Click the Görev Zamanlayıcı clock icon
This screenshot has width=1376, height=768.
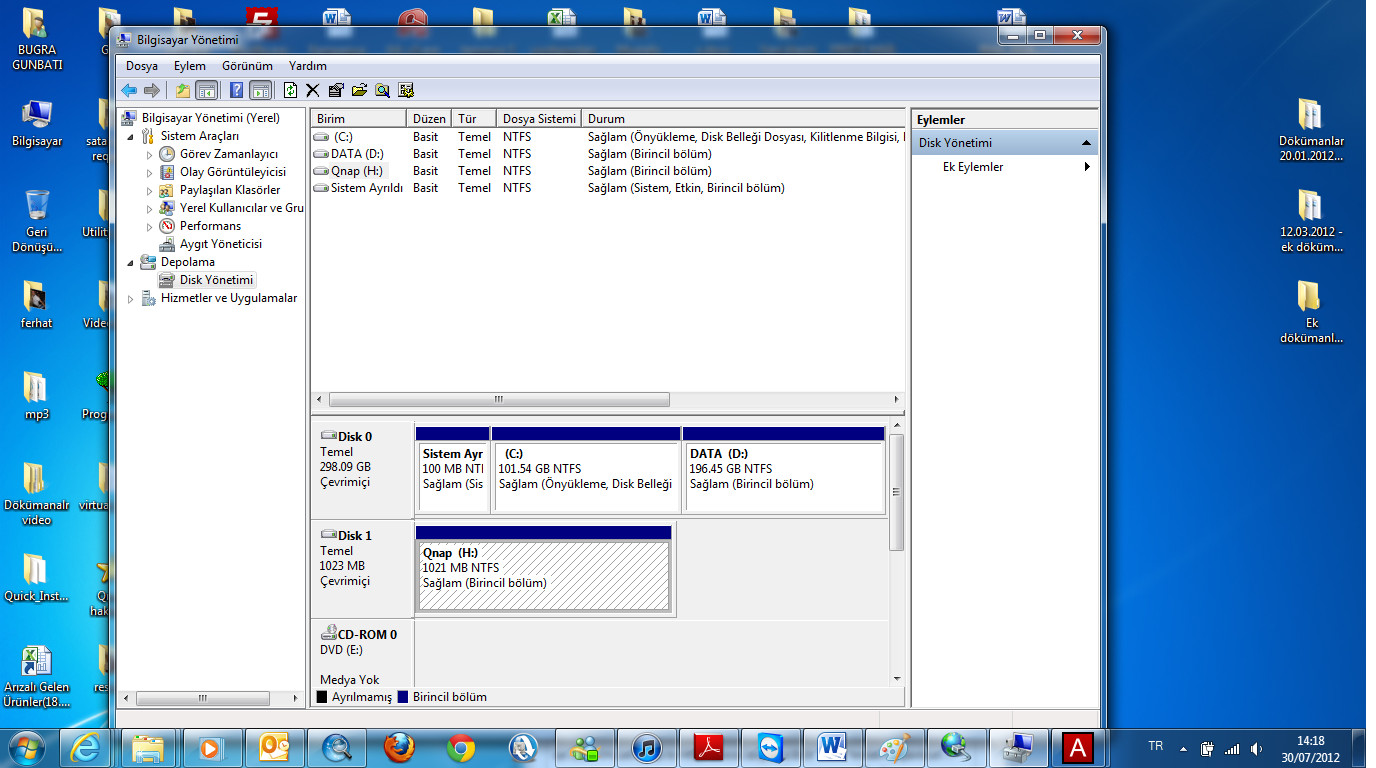167,154
